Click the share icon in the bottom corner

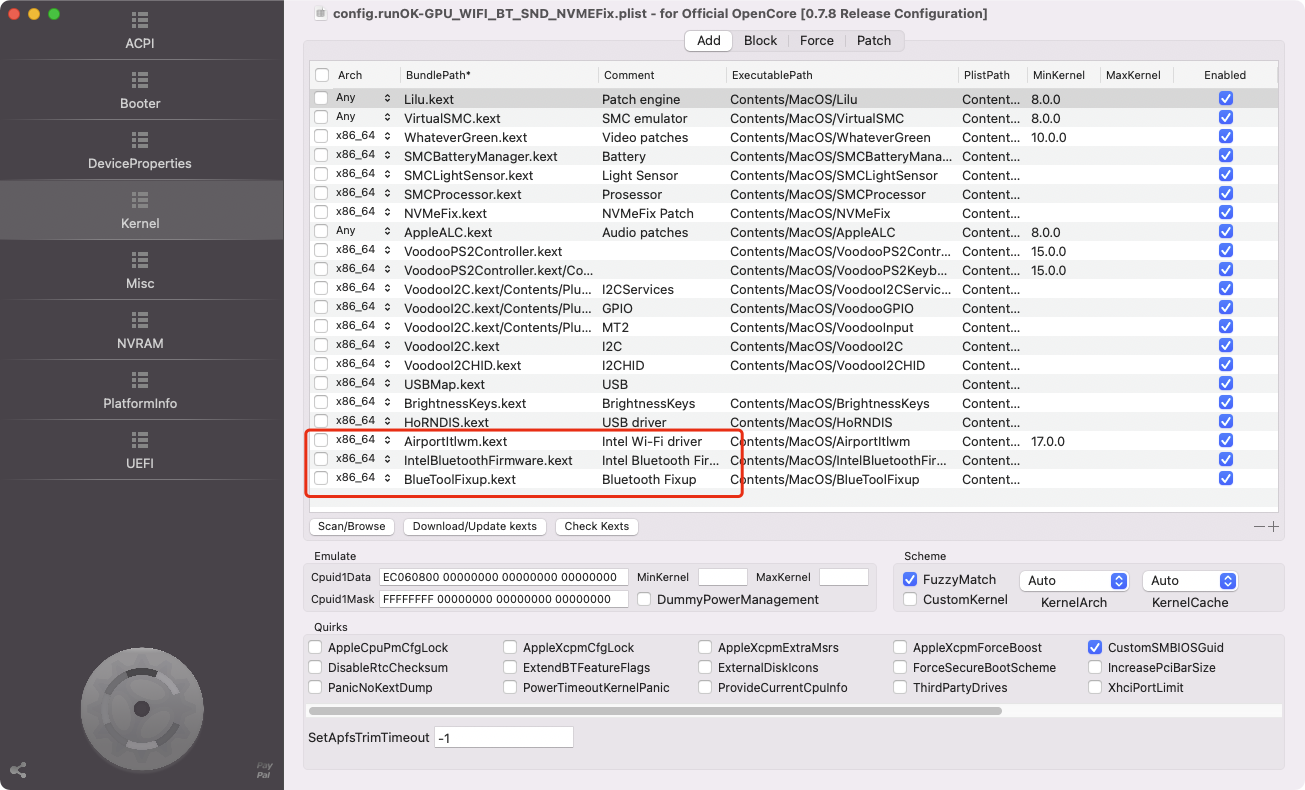(16, 770)
